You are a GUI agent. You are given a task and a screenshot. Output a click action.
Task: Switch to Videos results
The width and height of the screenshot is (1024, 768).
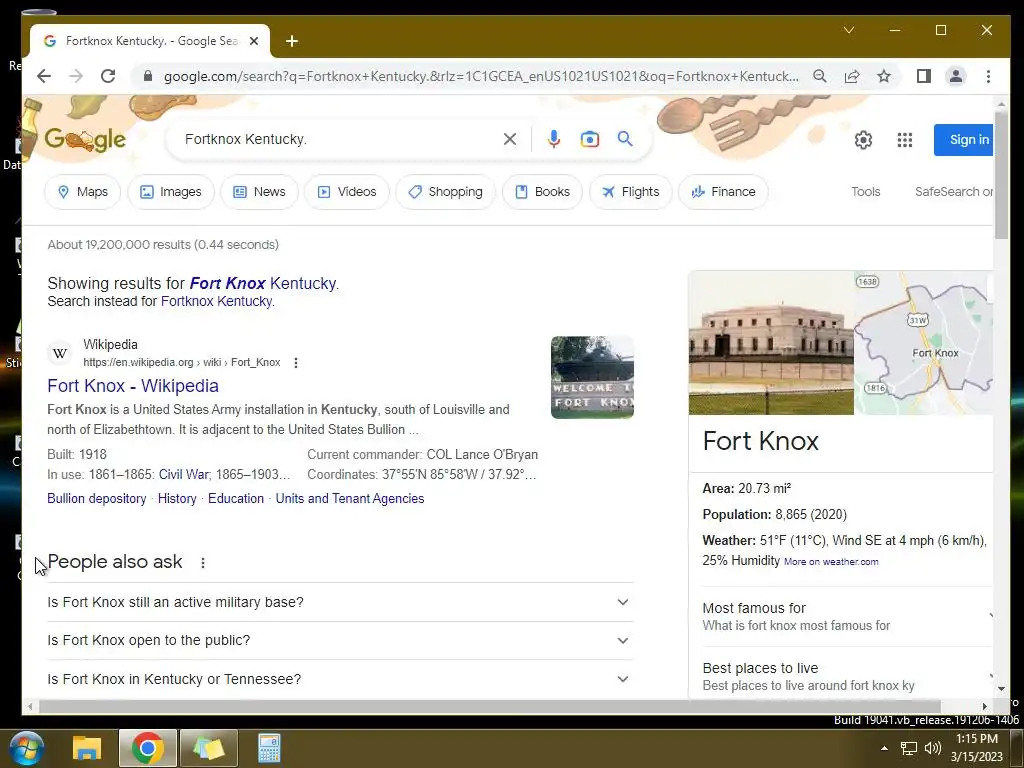347,192
